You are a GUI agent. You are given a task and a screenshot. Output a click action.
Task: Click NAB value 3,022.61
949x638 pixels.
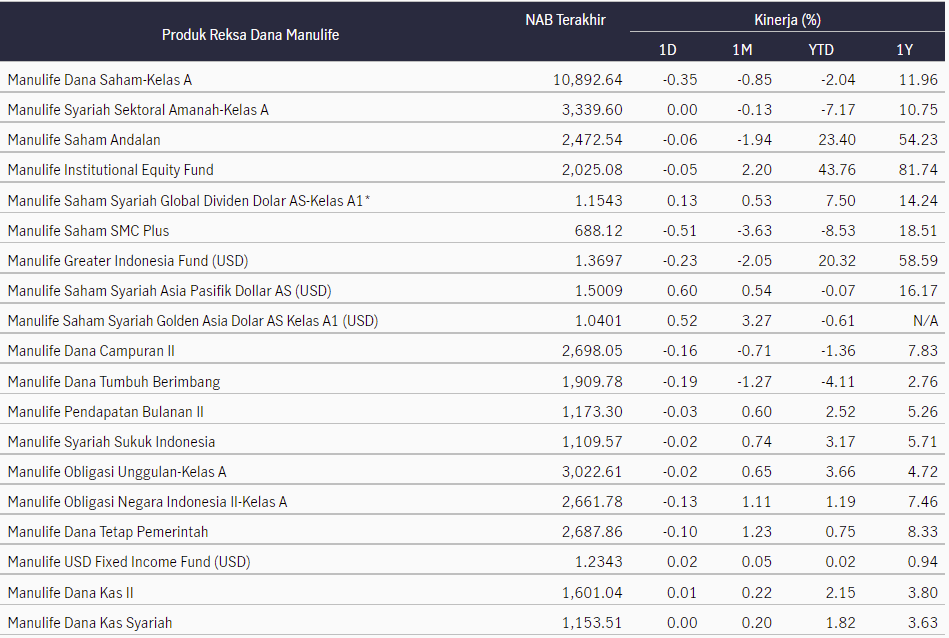click(x=592, y=472)
